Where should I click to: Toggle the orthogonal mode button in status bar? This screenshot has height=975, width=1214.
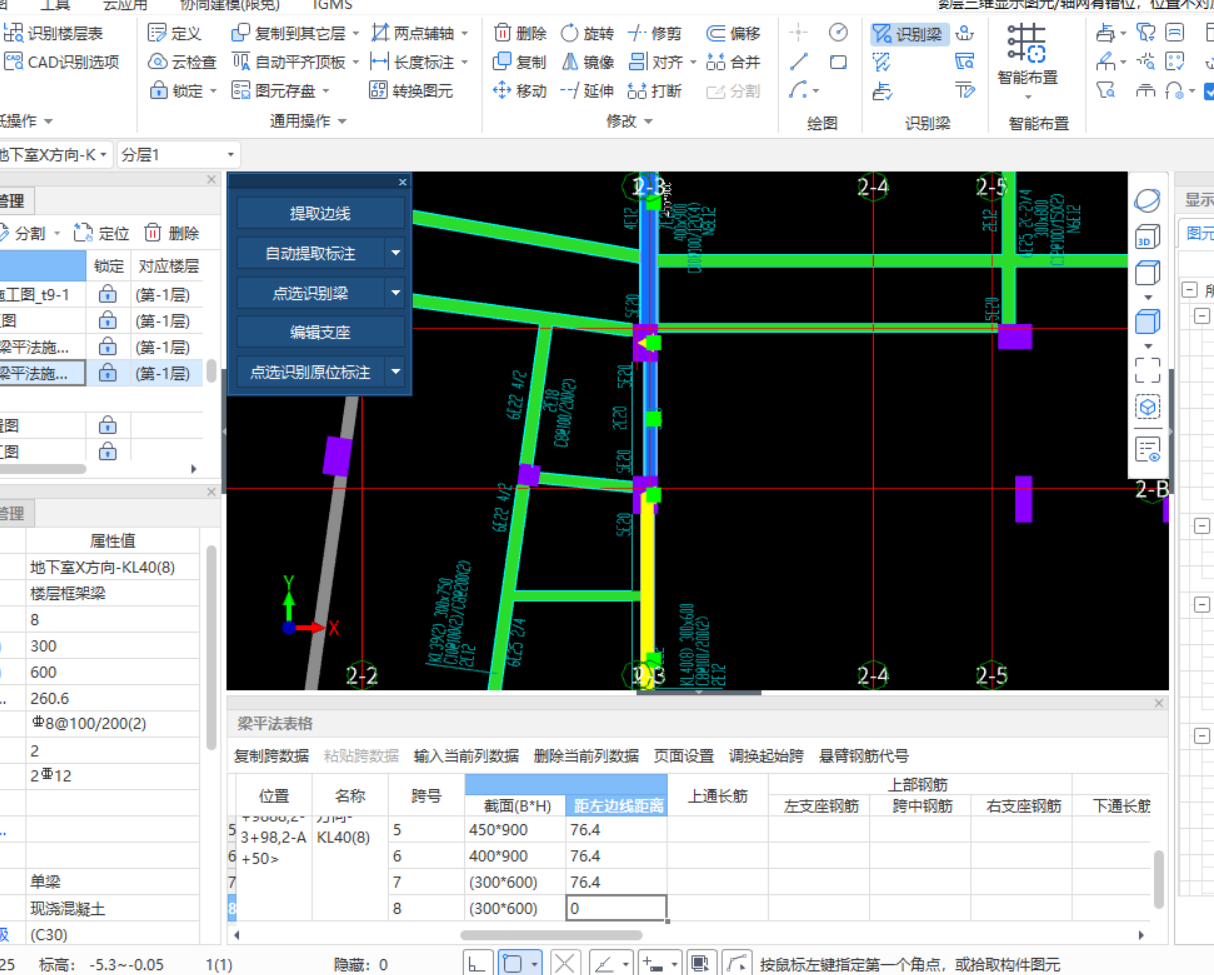click(x=478, y=964)
